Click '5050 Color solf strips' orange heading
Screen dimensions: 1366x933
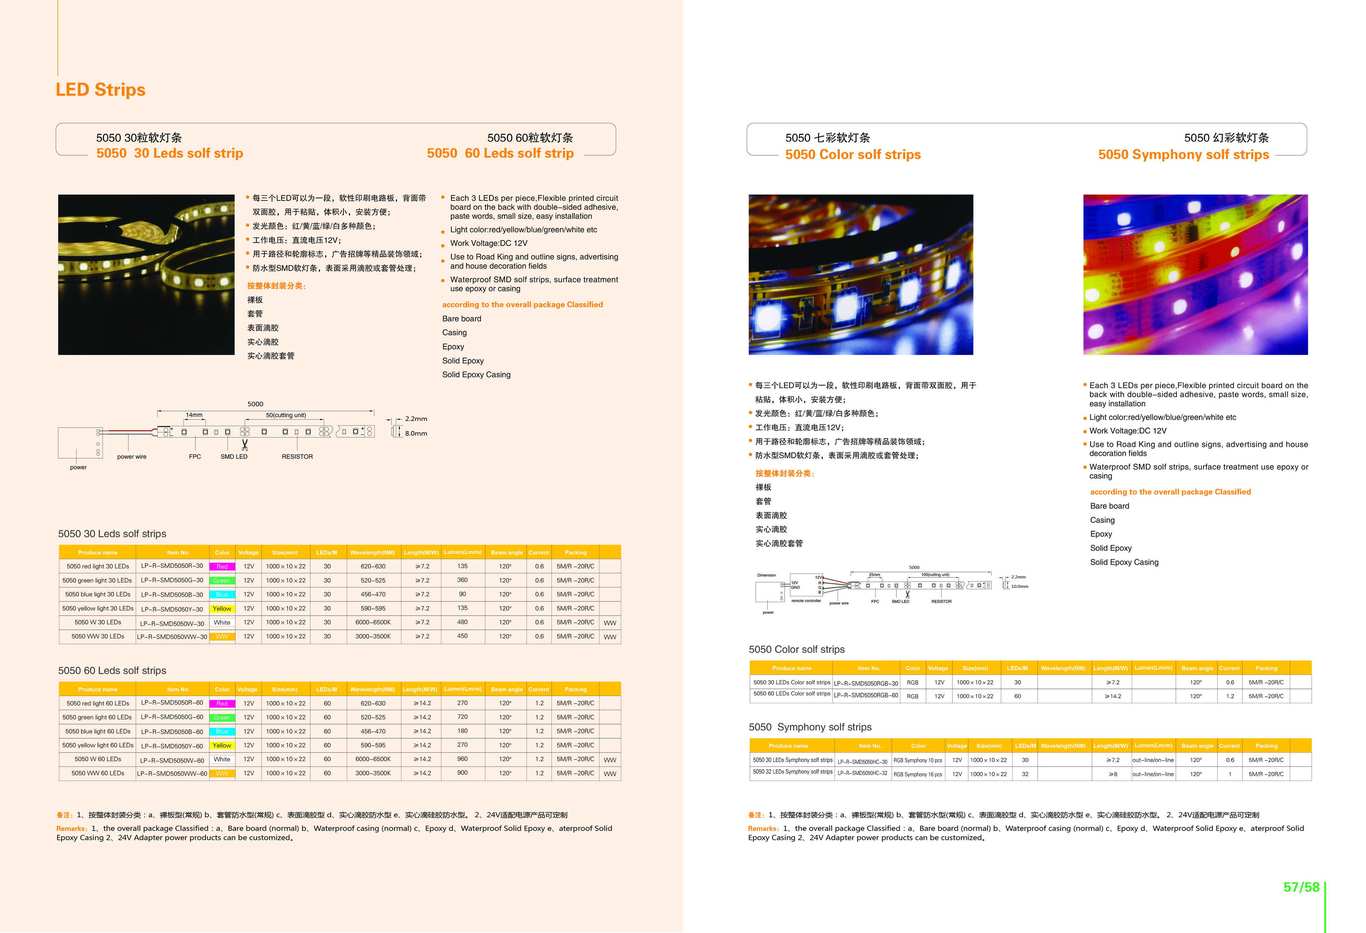coord(853,154)
